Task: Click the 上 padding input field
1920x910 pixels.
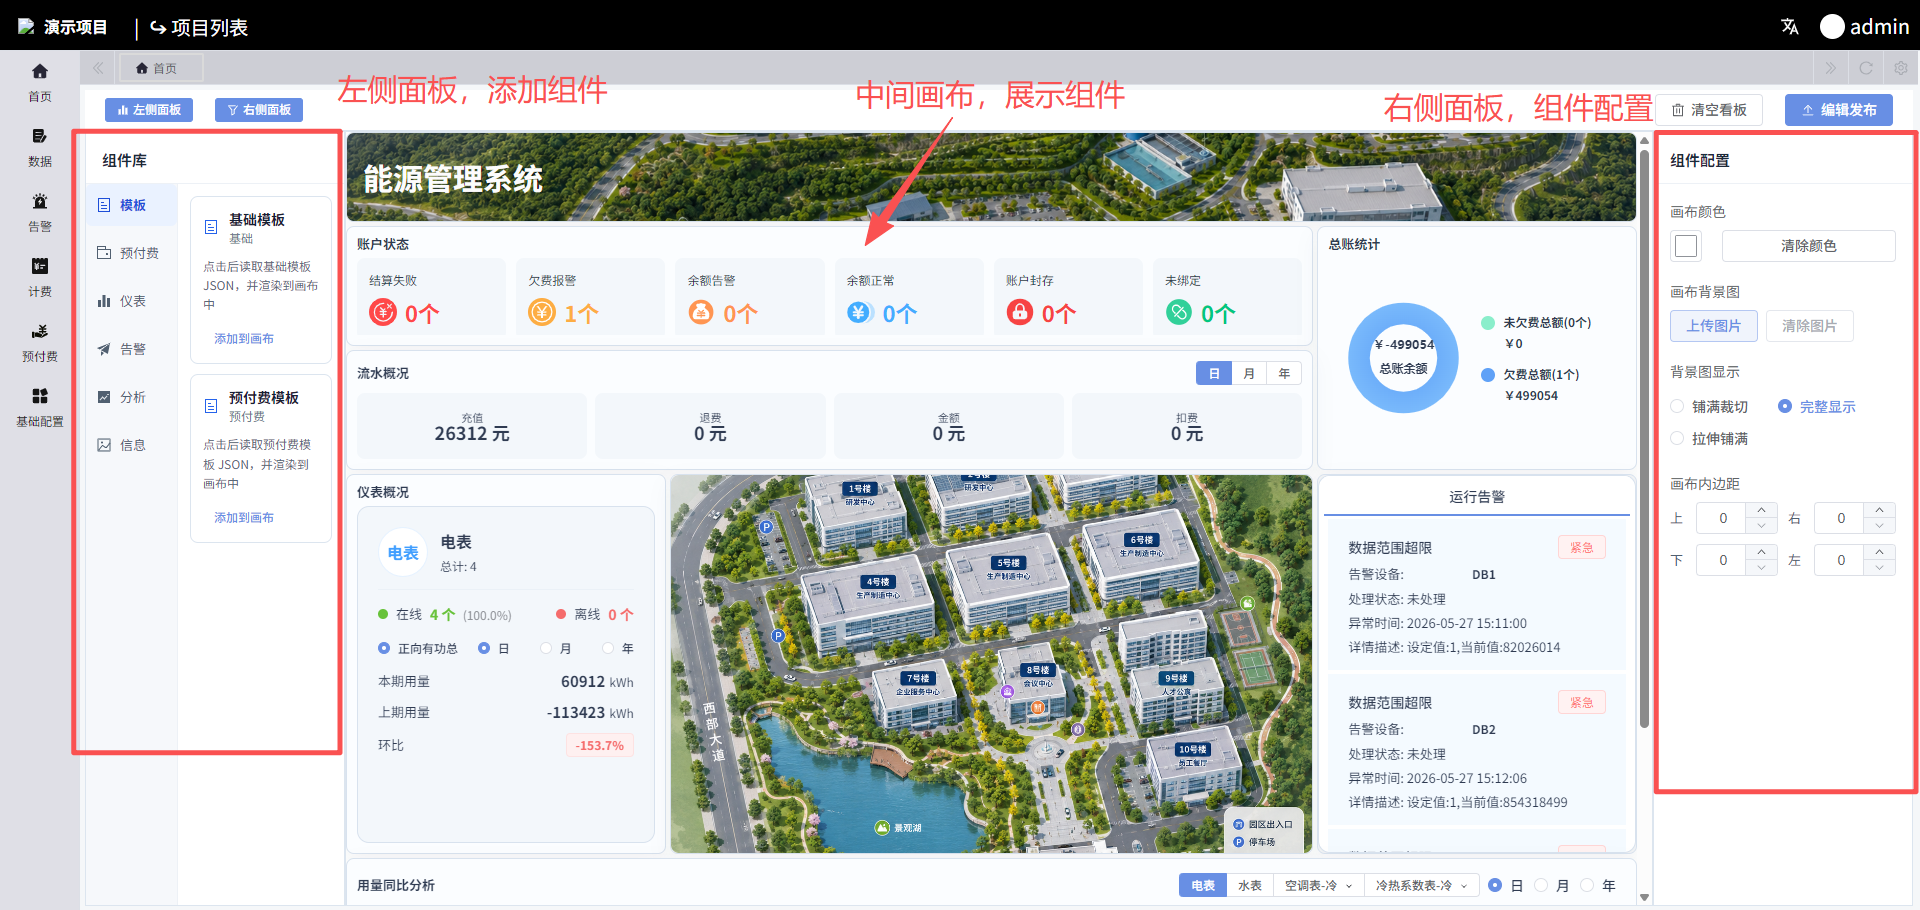Action: tap(1723, 518)
